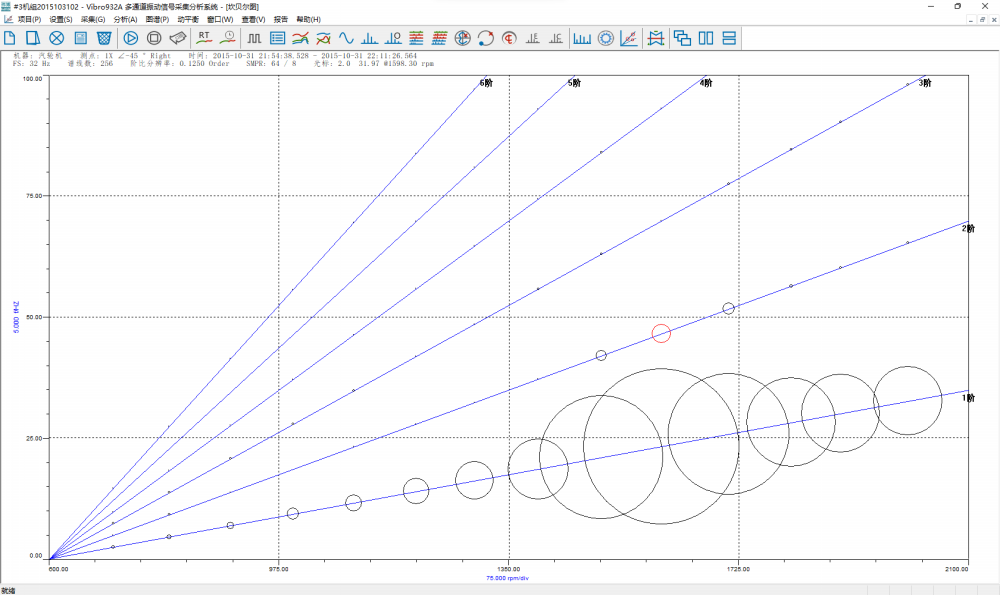Tile windows side by side icon

tap(706, 38)
